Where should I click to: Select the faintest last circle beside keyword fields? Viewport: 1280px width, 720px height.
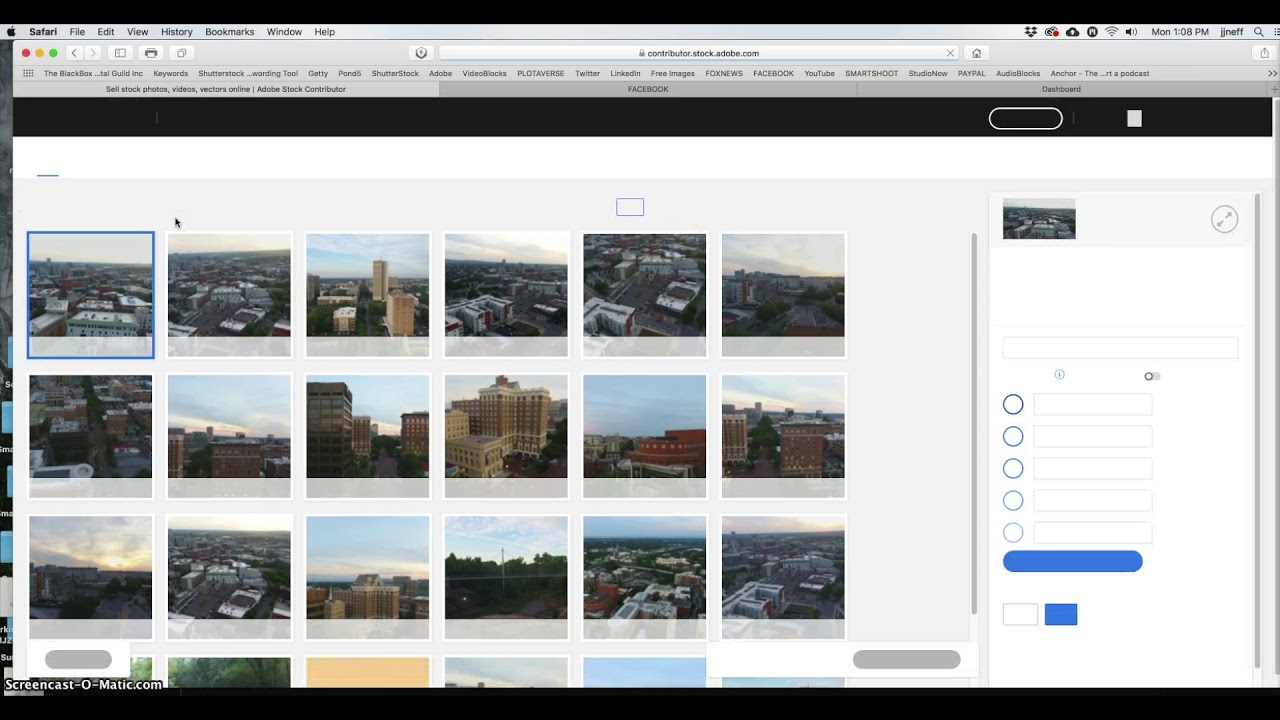(1013, 532)
